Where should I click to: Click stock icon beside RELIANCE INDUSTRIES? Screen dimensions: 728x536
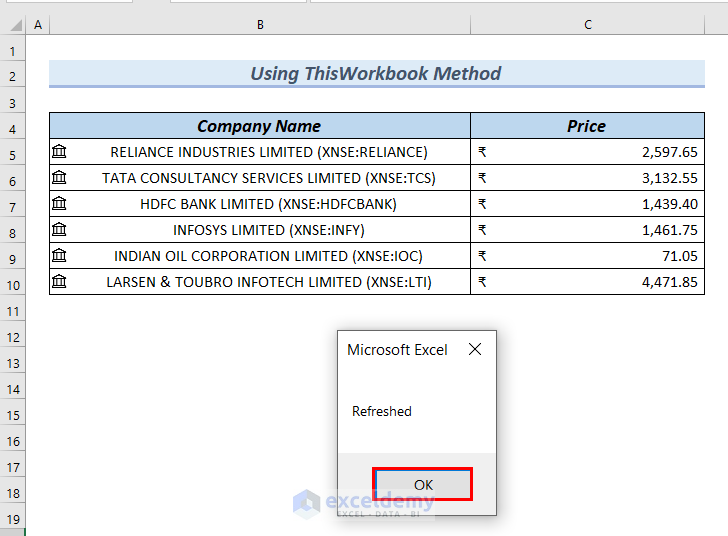[59, 151]
